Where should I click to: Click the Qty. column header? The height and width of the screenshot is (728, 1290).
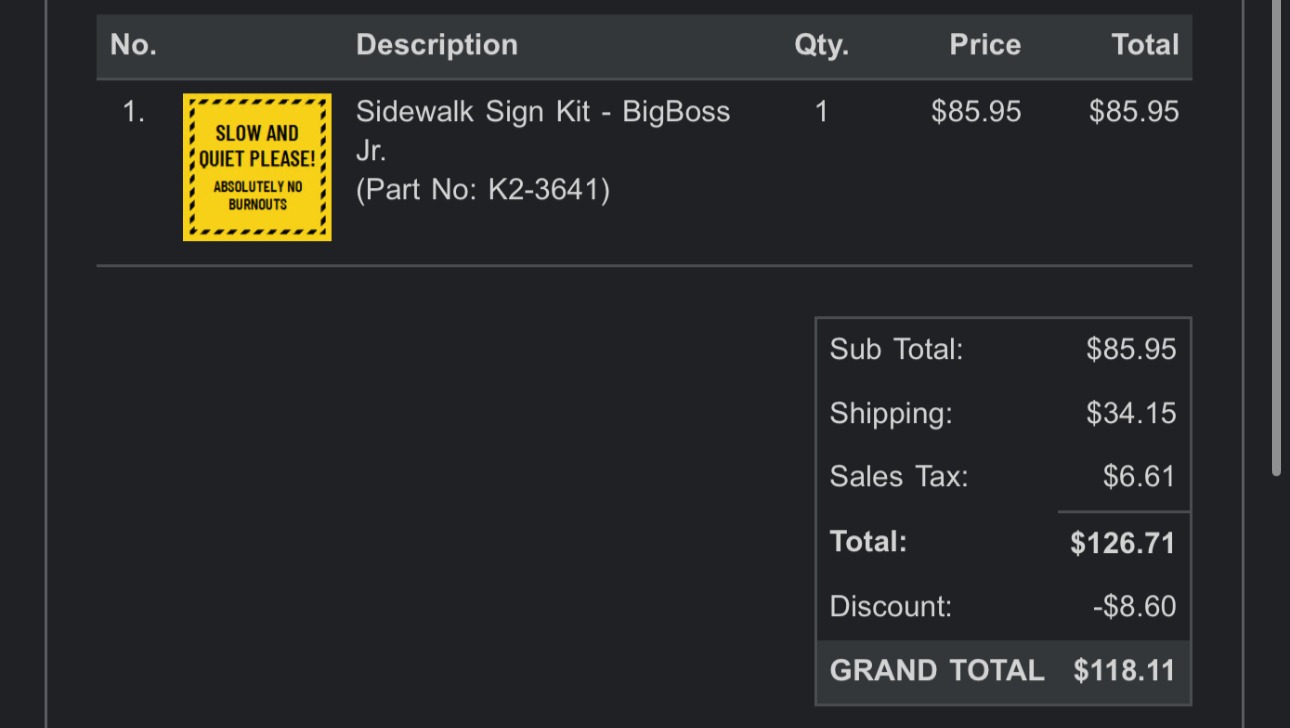point(821,45)
